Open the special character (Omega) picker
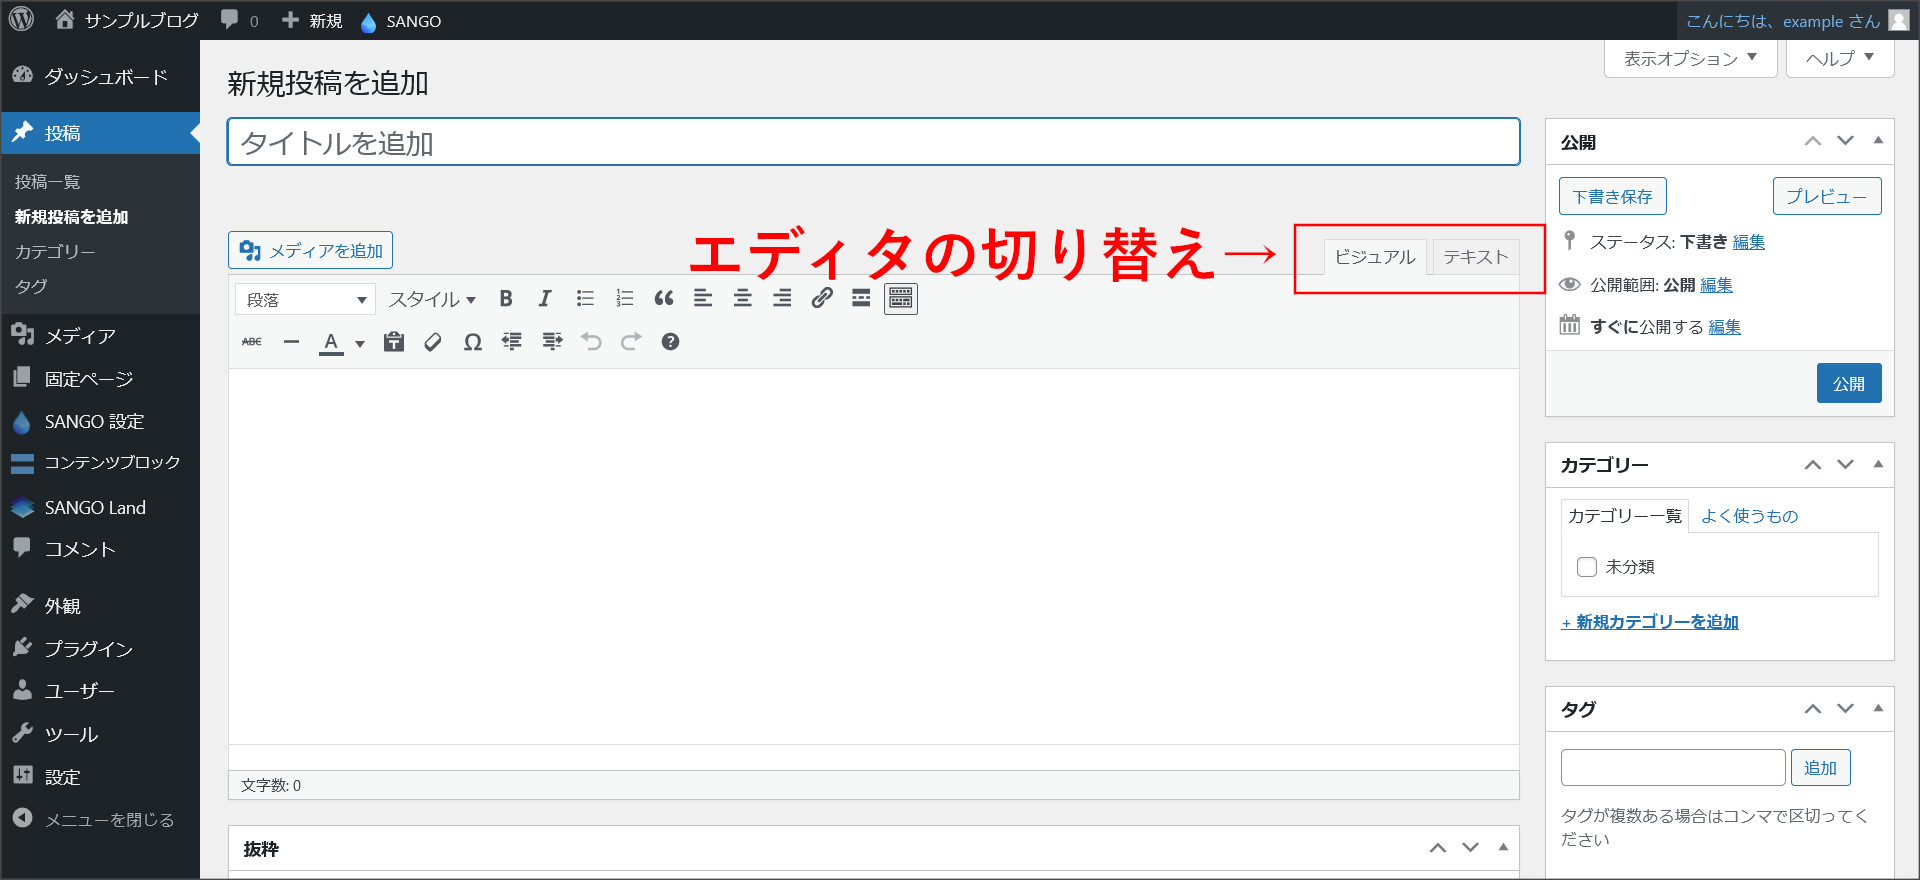 tap(473, 342)
